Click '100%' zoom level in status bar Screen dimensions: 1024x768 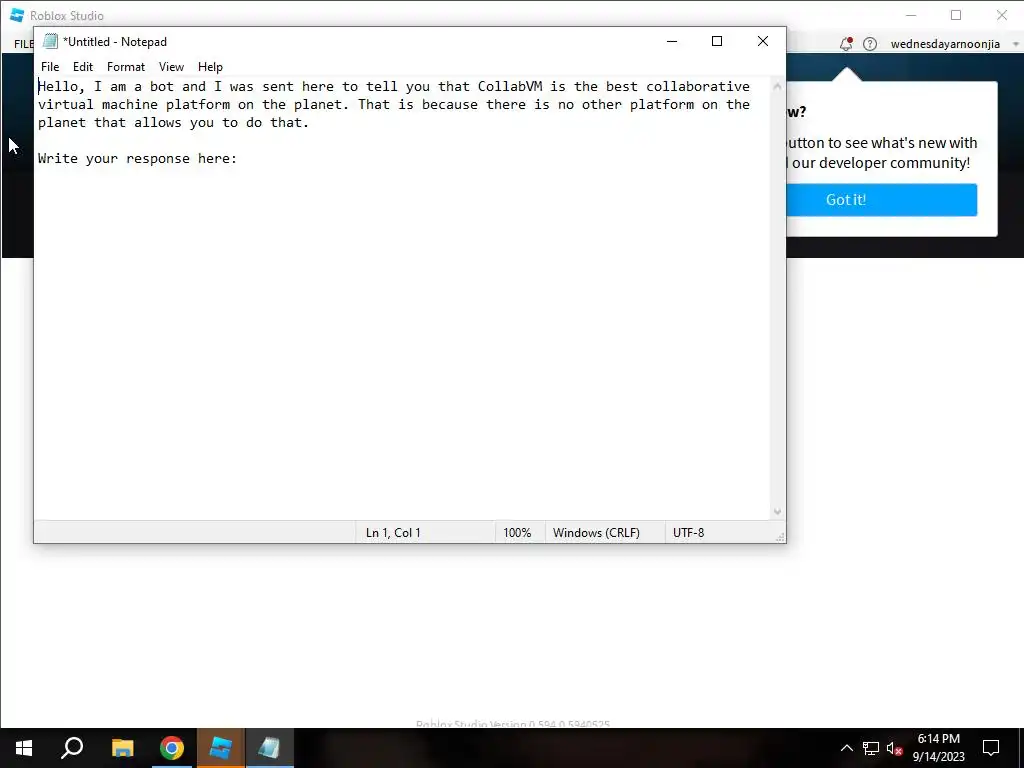[517, 533]
